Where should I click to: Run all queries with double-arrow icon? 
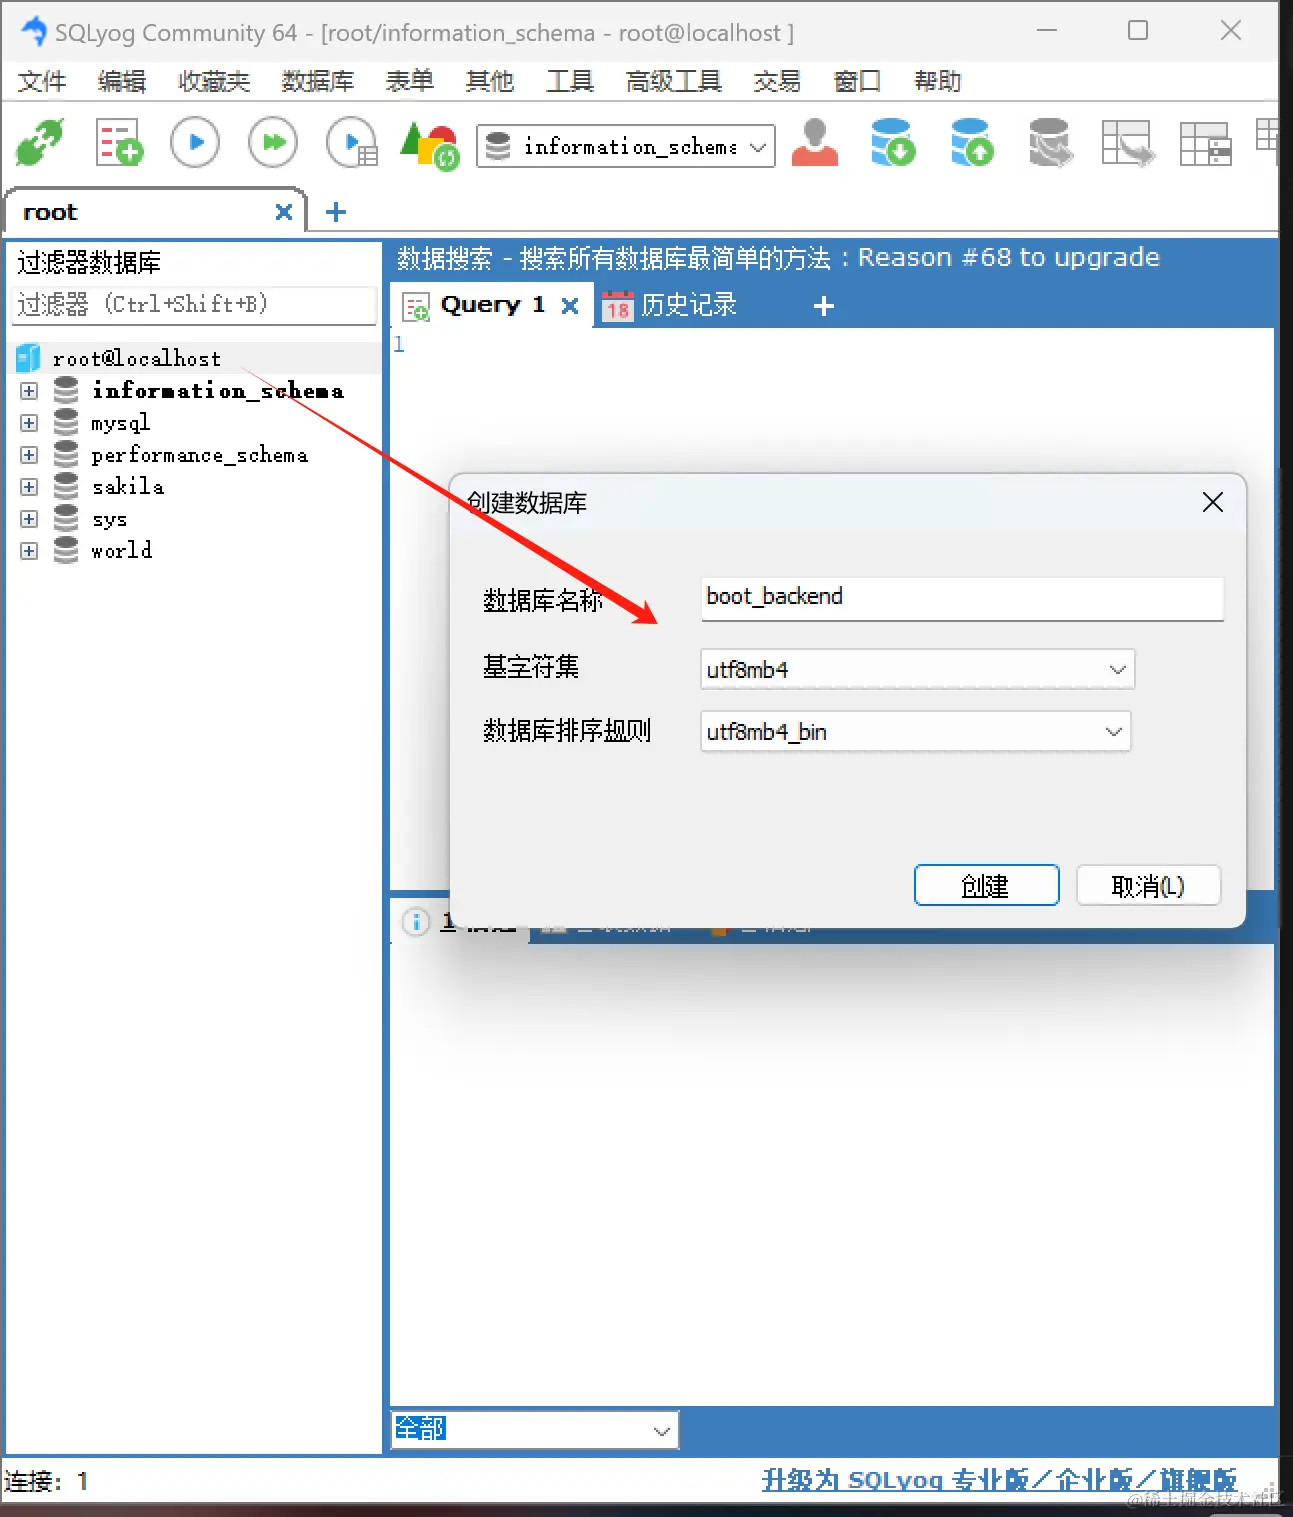[273, 143]
